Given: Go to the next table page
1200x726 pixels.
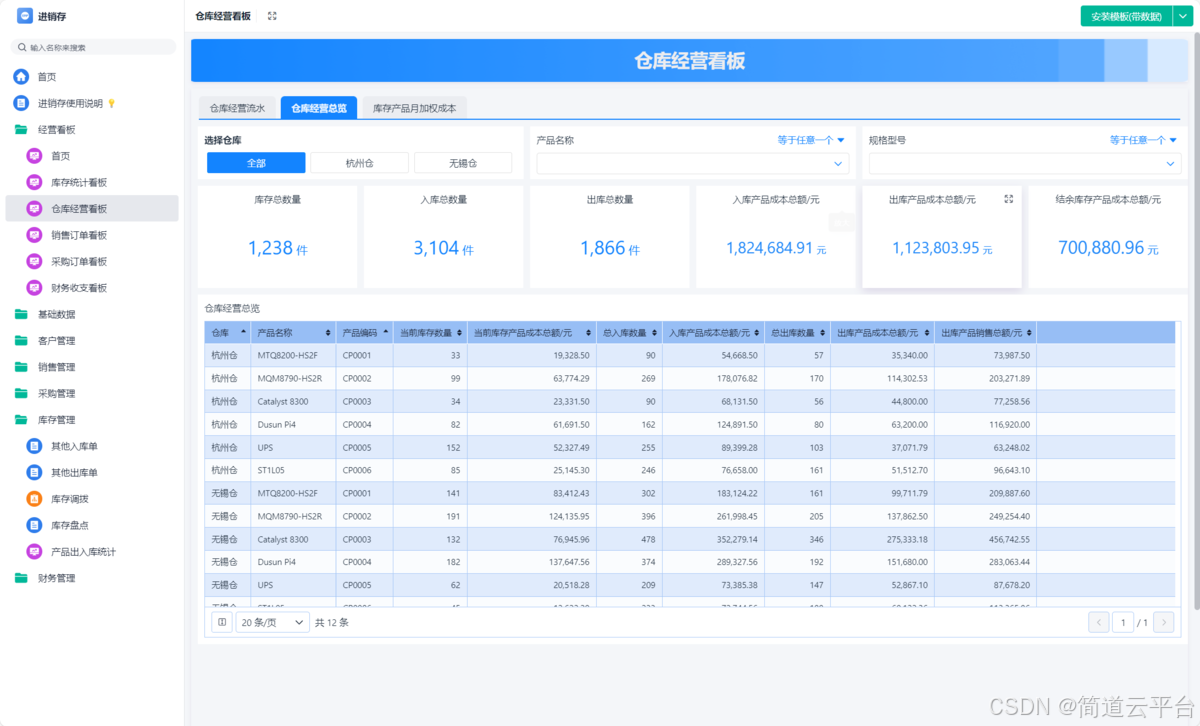Looking at the screenshot, I should pos(1163,622).
